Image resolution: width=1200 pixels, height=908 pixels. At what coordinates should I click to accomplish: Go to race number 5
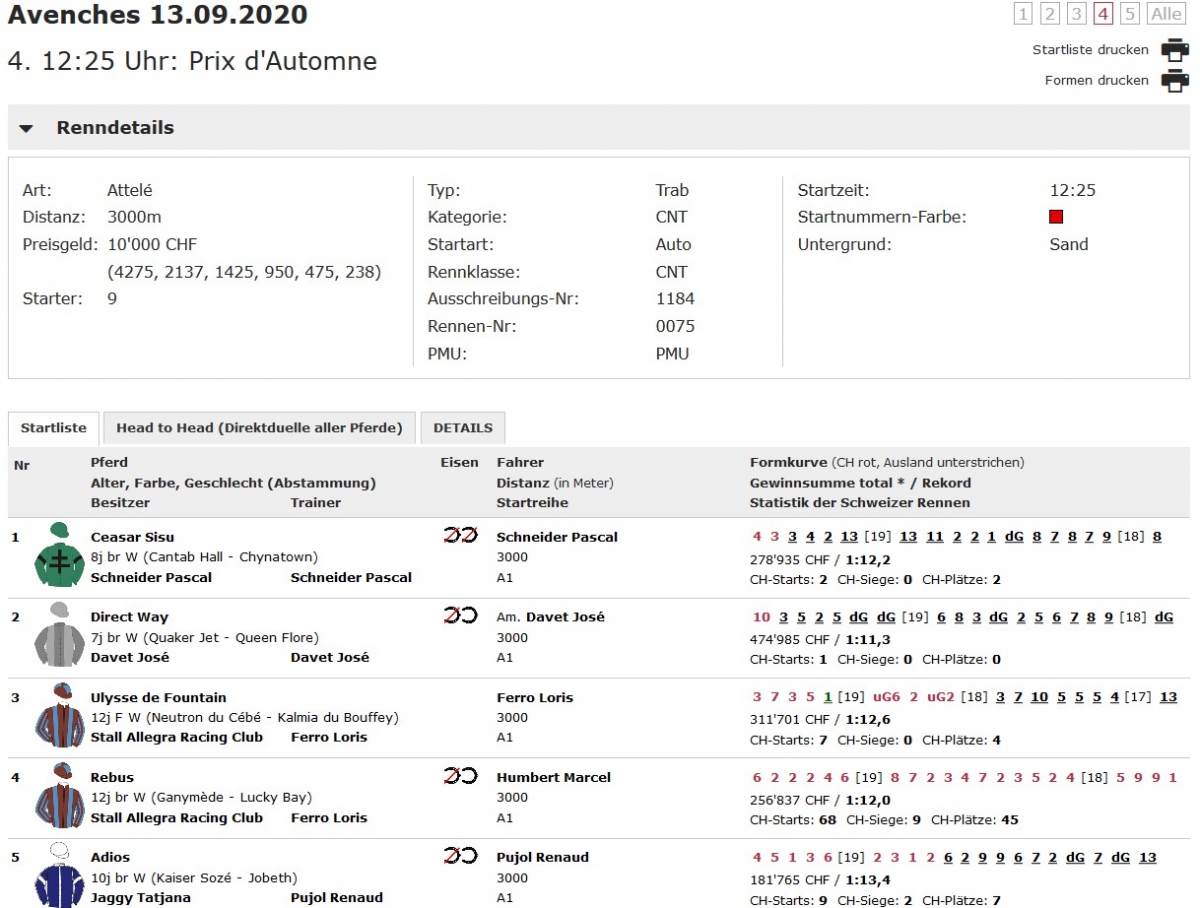[x=1129, y=14]
